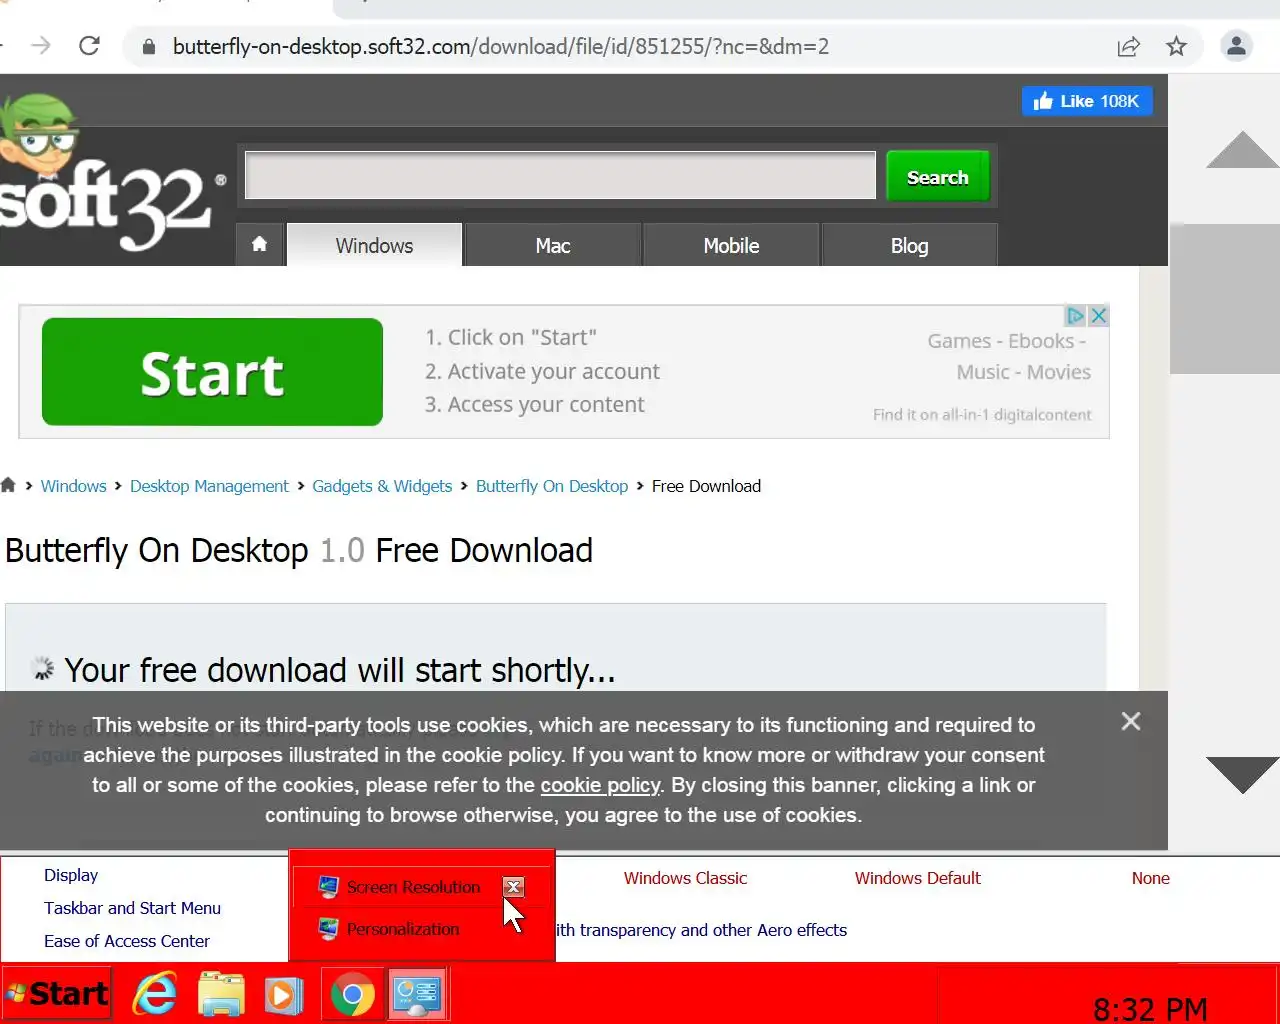Image resolution: width=1280 pixels, height=1024 pixels.
Task: Click the Facebook Like 108K button
Action: click(1087, 101)
